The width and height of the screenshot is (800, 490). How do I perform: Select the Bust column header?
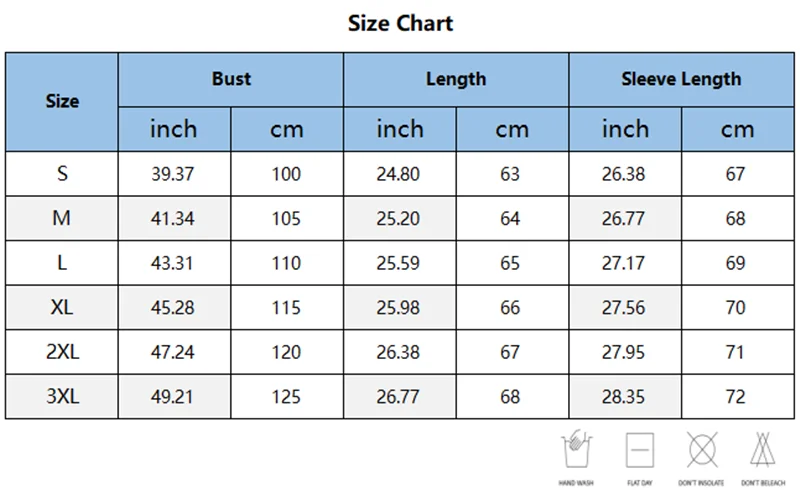pyautogui.click(x=231, y=80)
